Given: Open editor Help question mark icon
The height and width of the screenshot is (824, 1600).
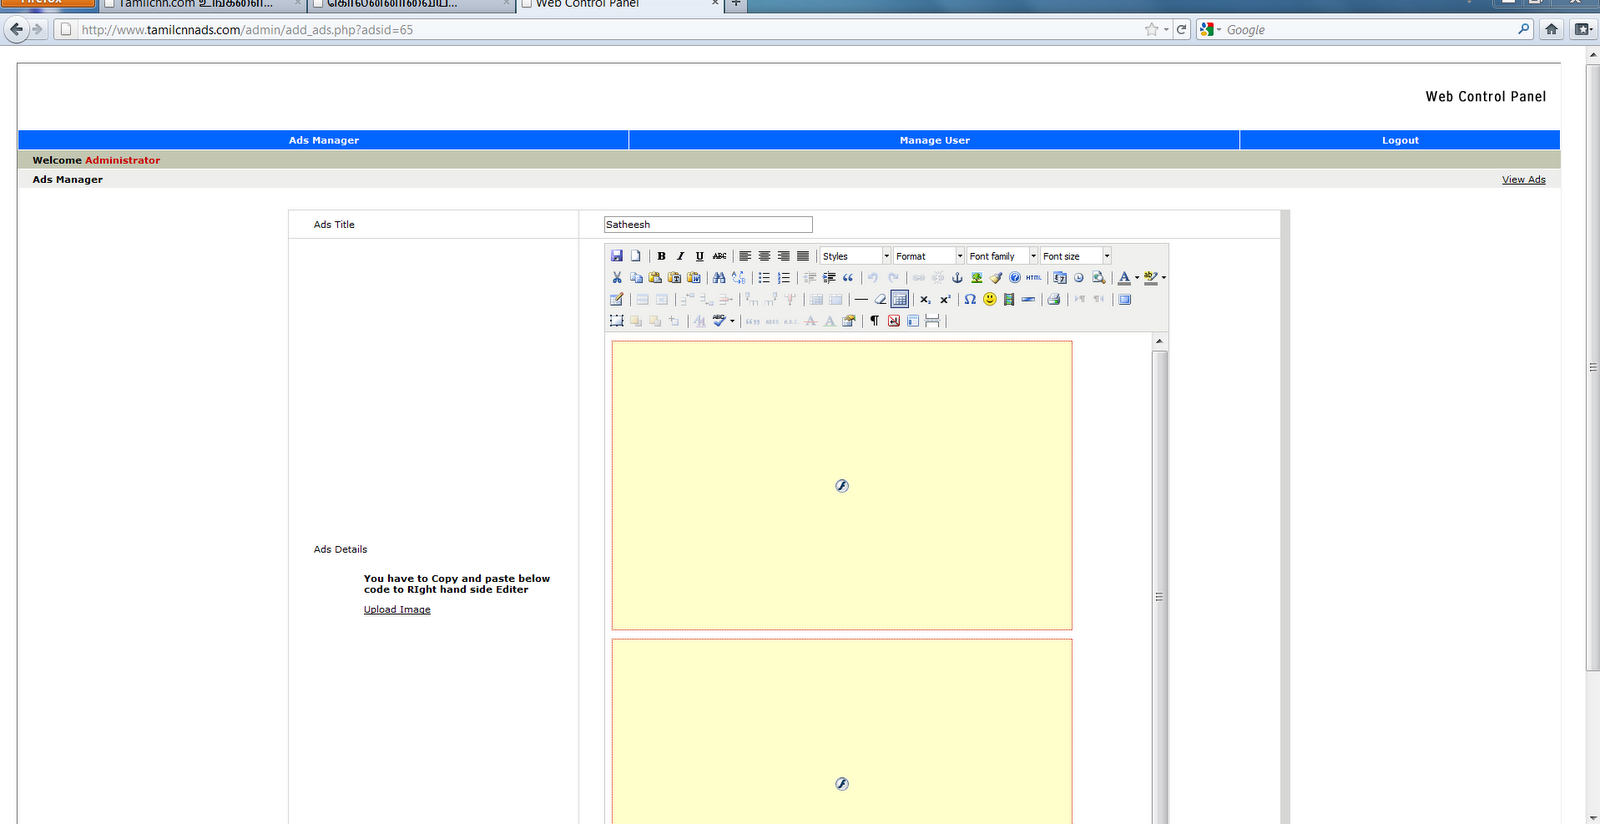Looking at the screenshot, I should click(x=1015, y=278).
